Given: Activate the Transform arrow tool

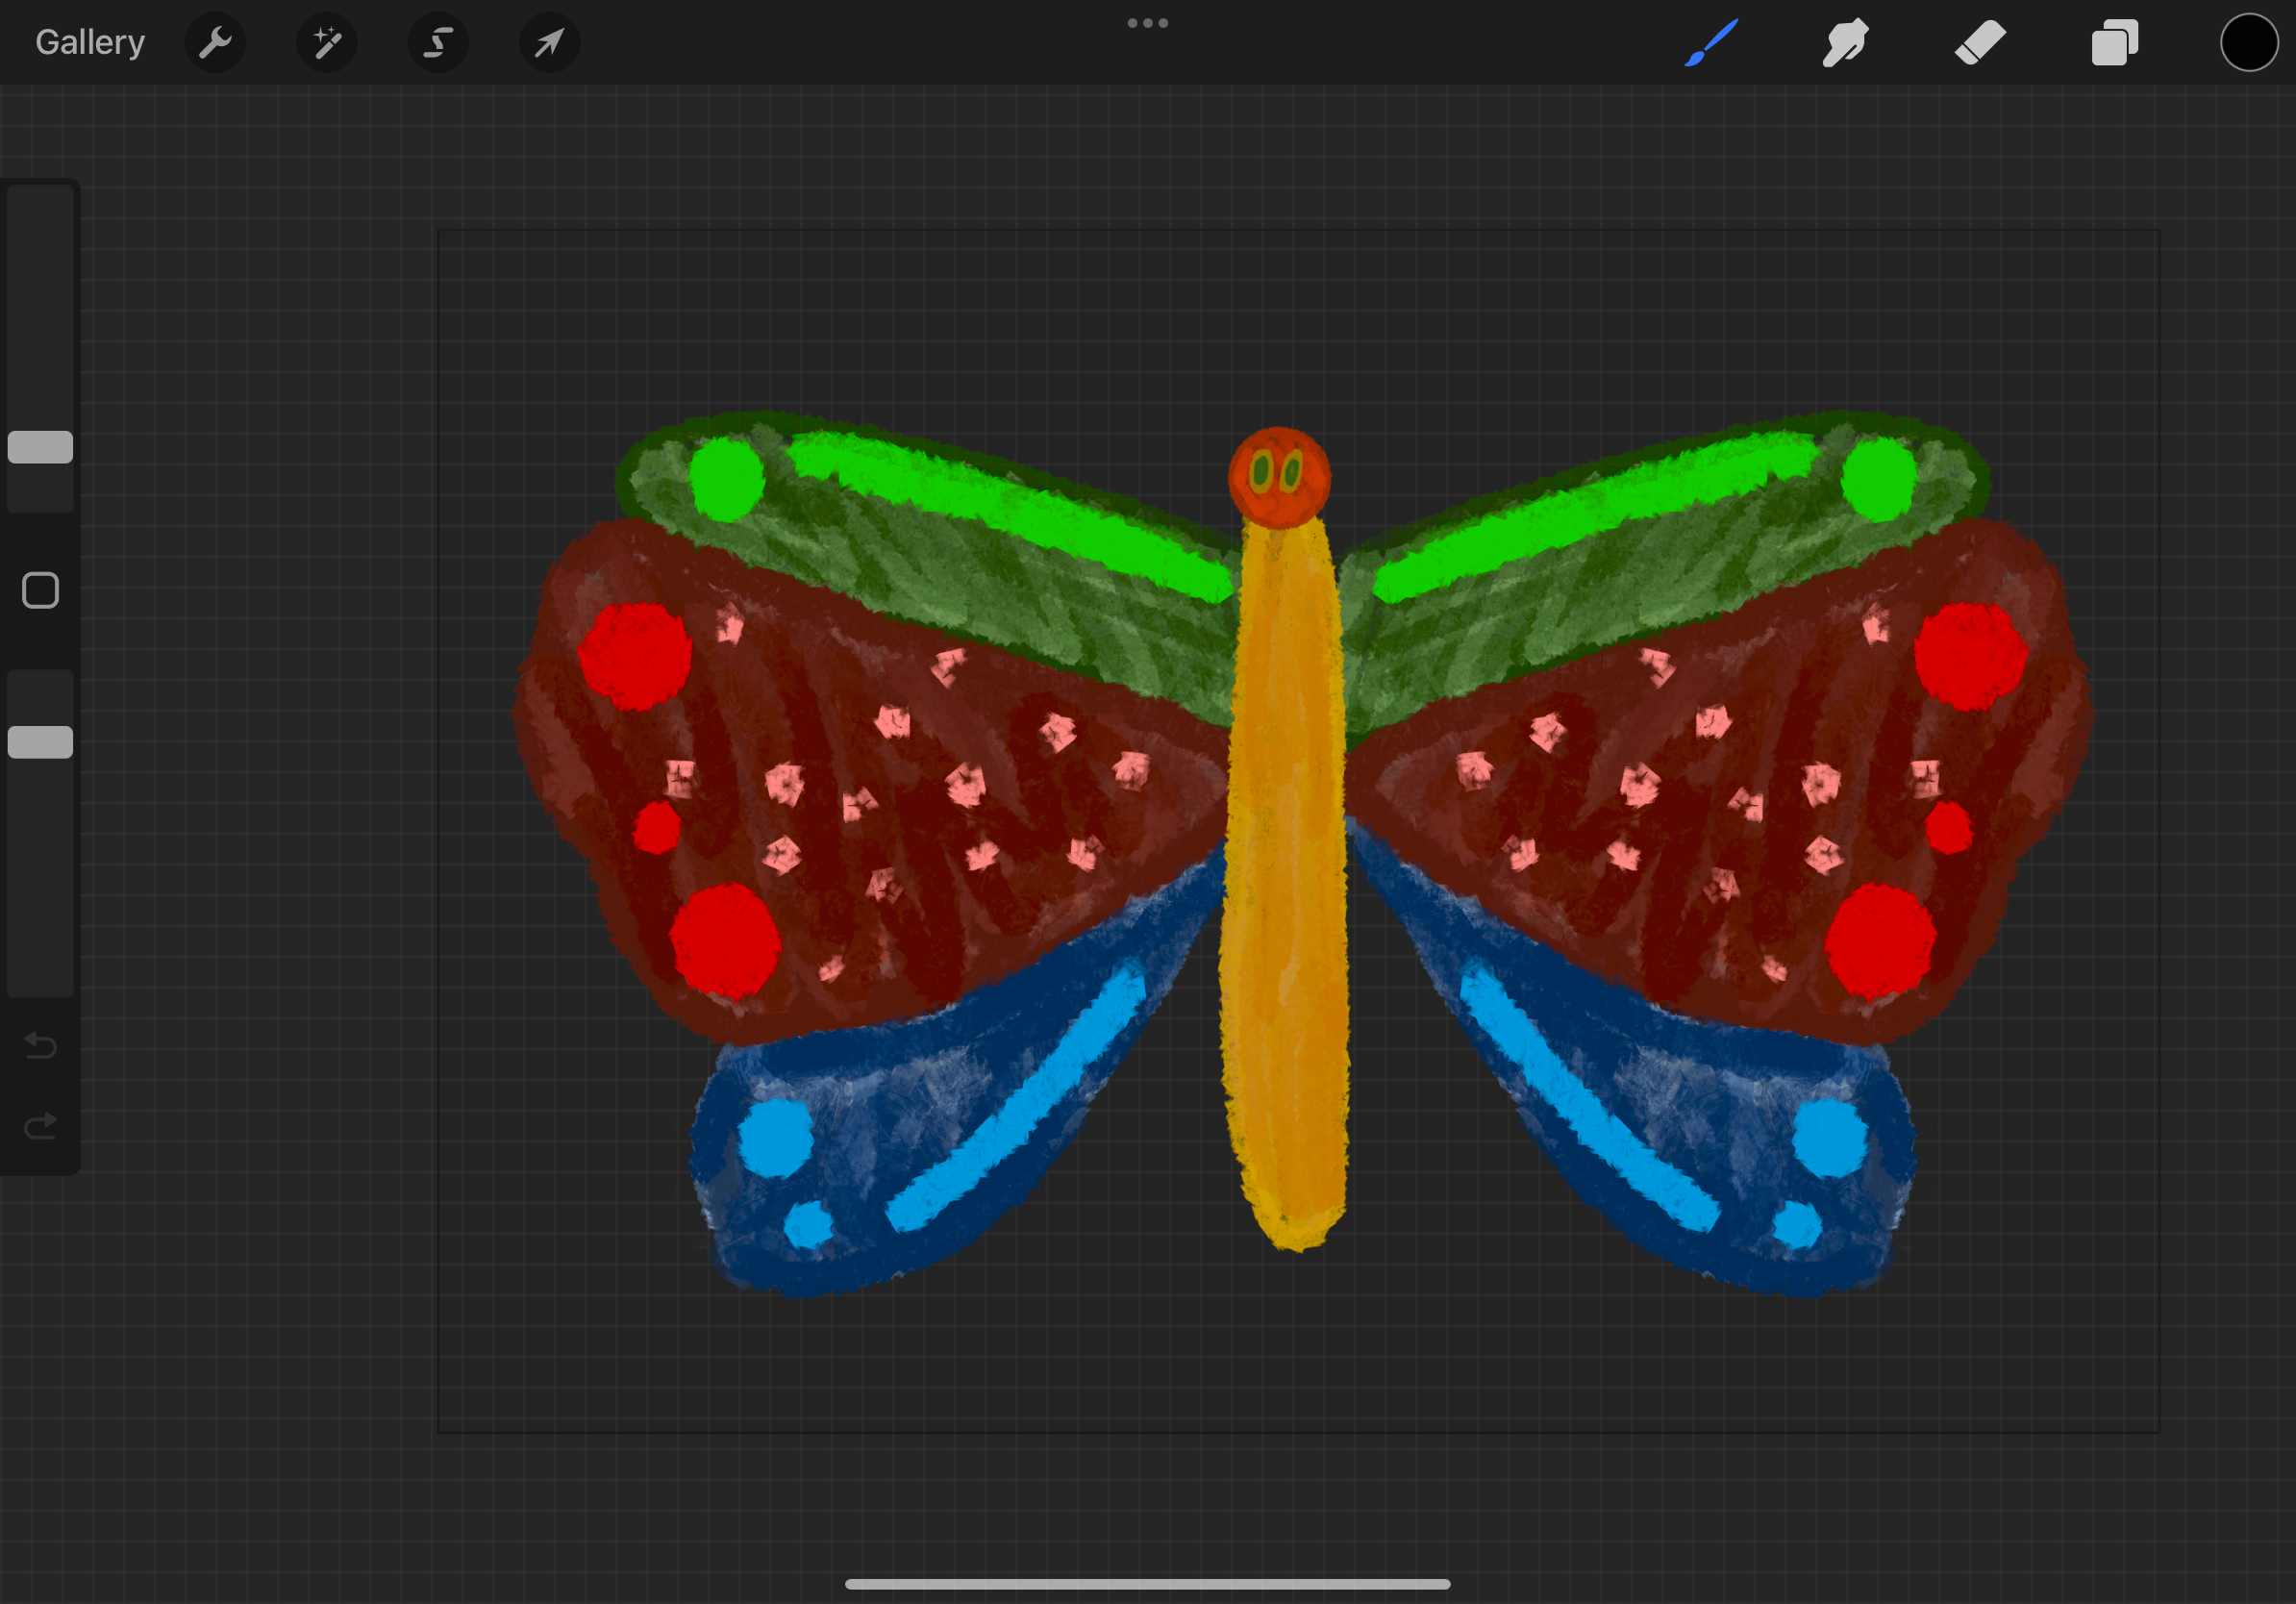Looking at the screenshot, I should [549, 43].
